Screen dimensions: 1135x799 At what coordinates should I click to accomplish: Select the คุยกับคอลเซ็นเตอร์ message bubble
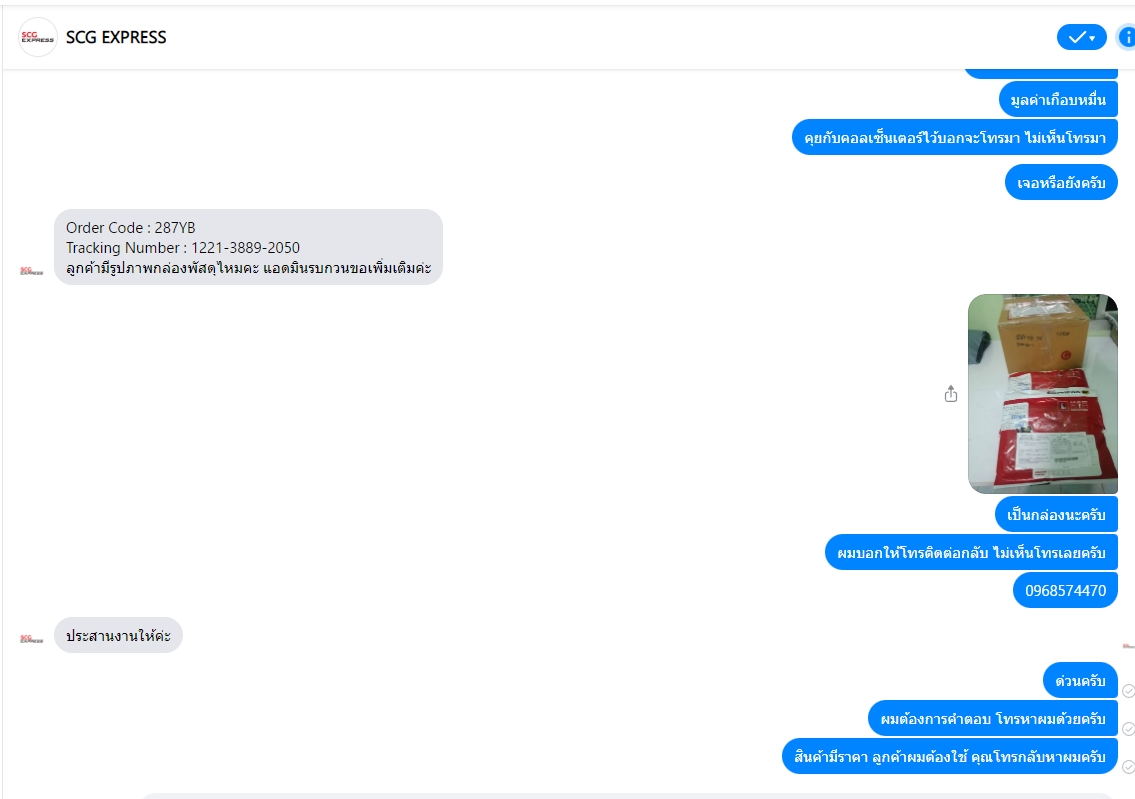point(955,138)
